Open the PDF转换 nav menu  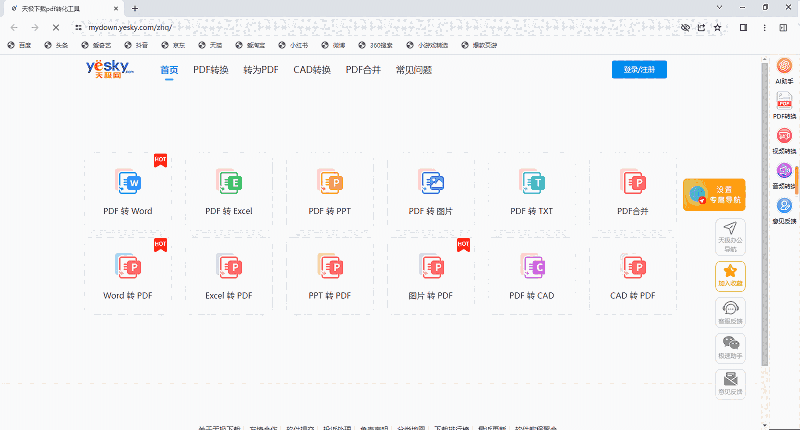(x=211, y=70)
